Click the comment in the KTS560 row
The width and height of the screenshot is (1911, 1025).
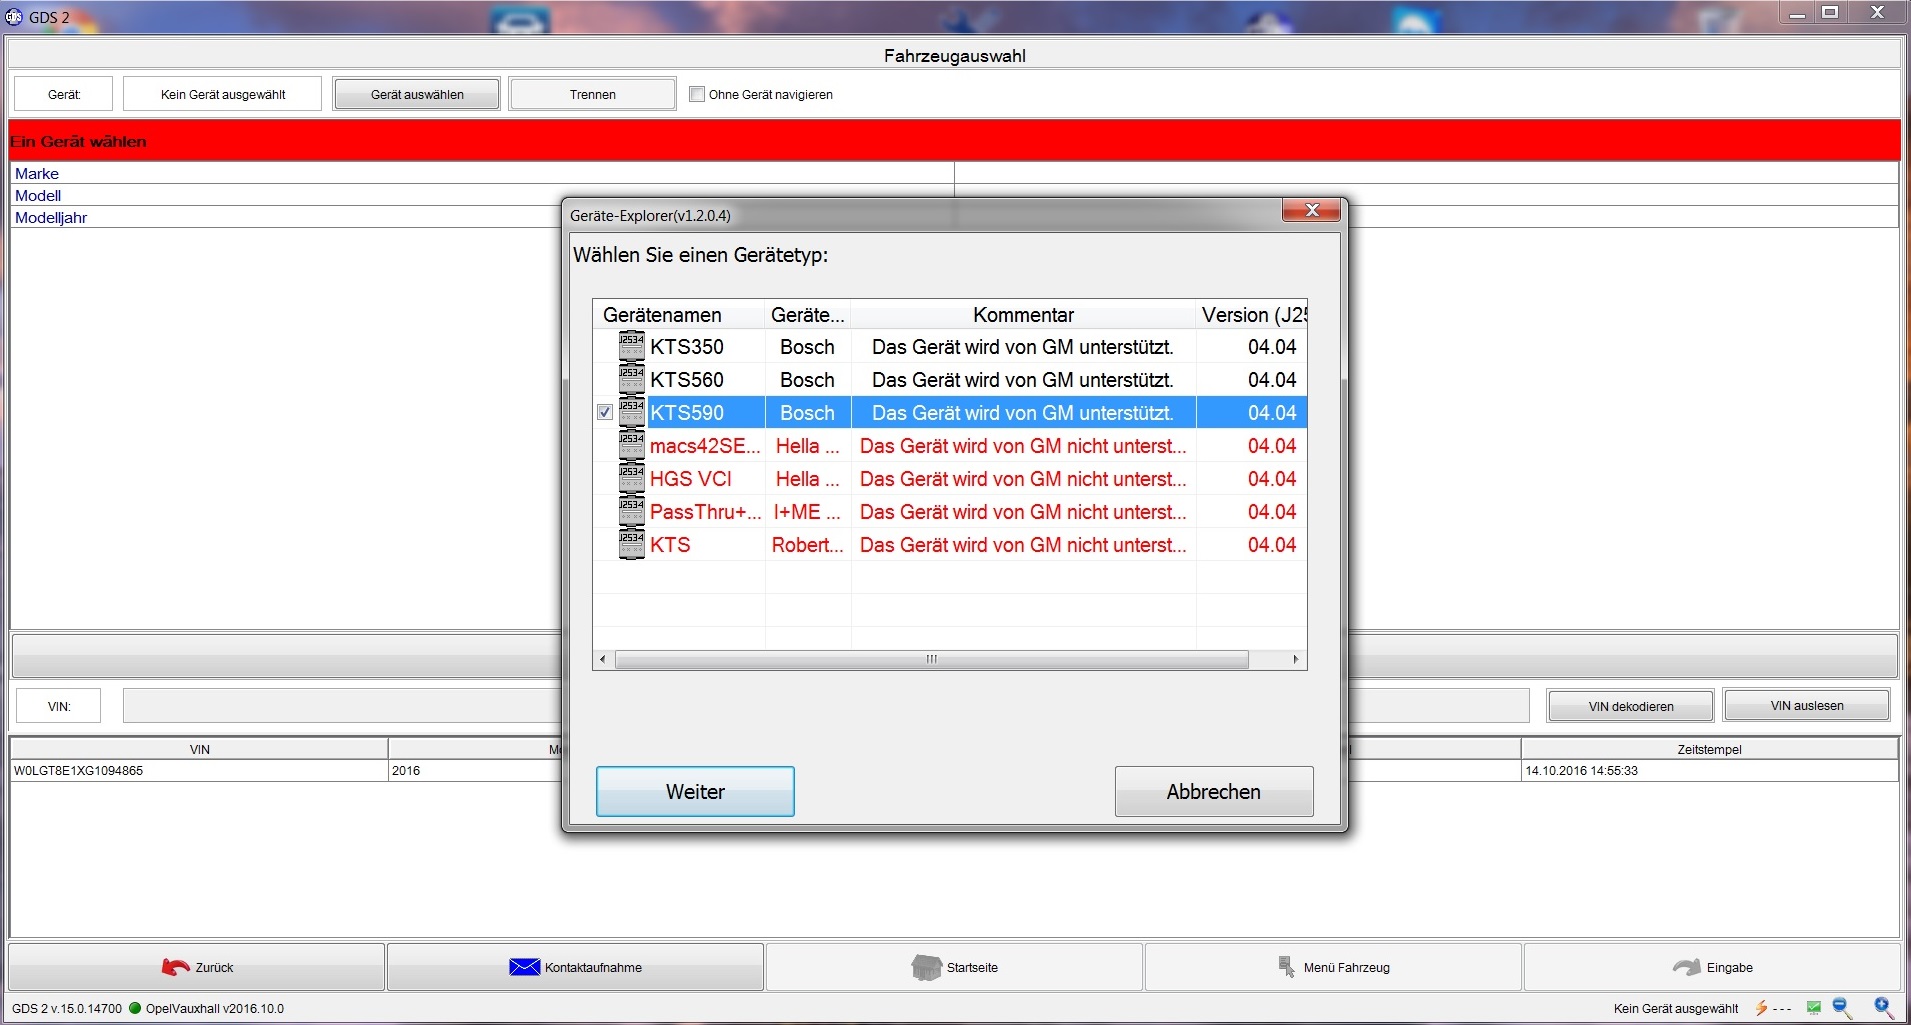pos(1023,380)
